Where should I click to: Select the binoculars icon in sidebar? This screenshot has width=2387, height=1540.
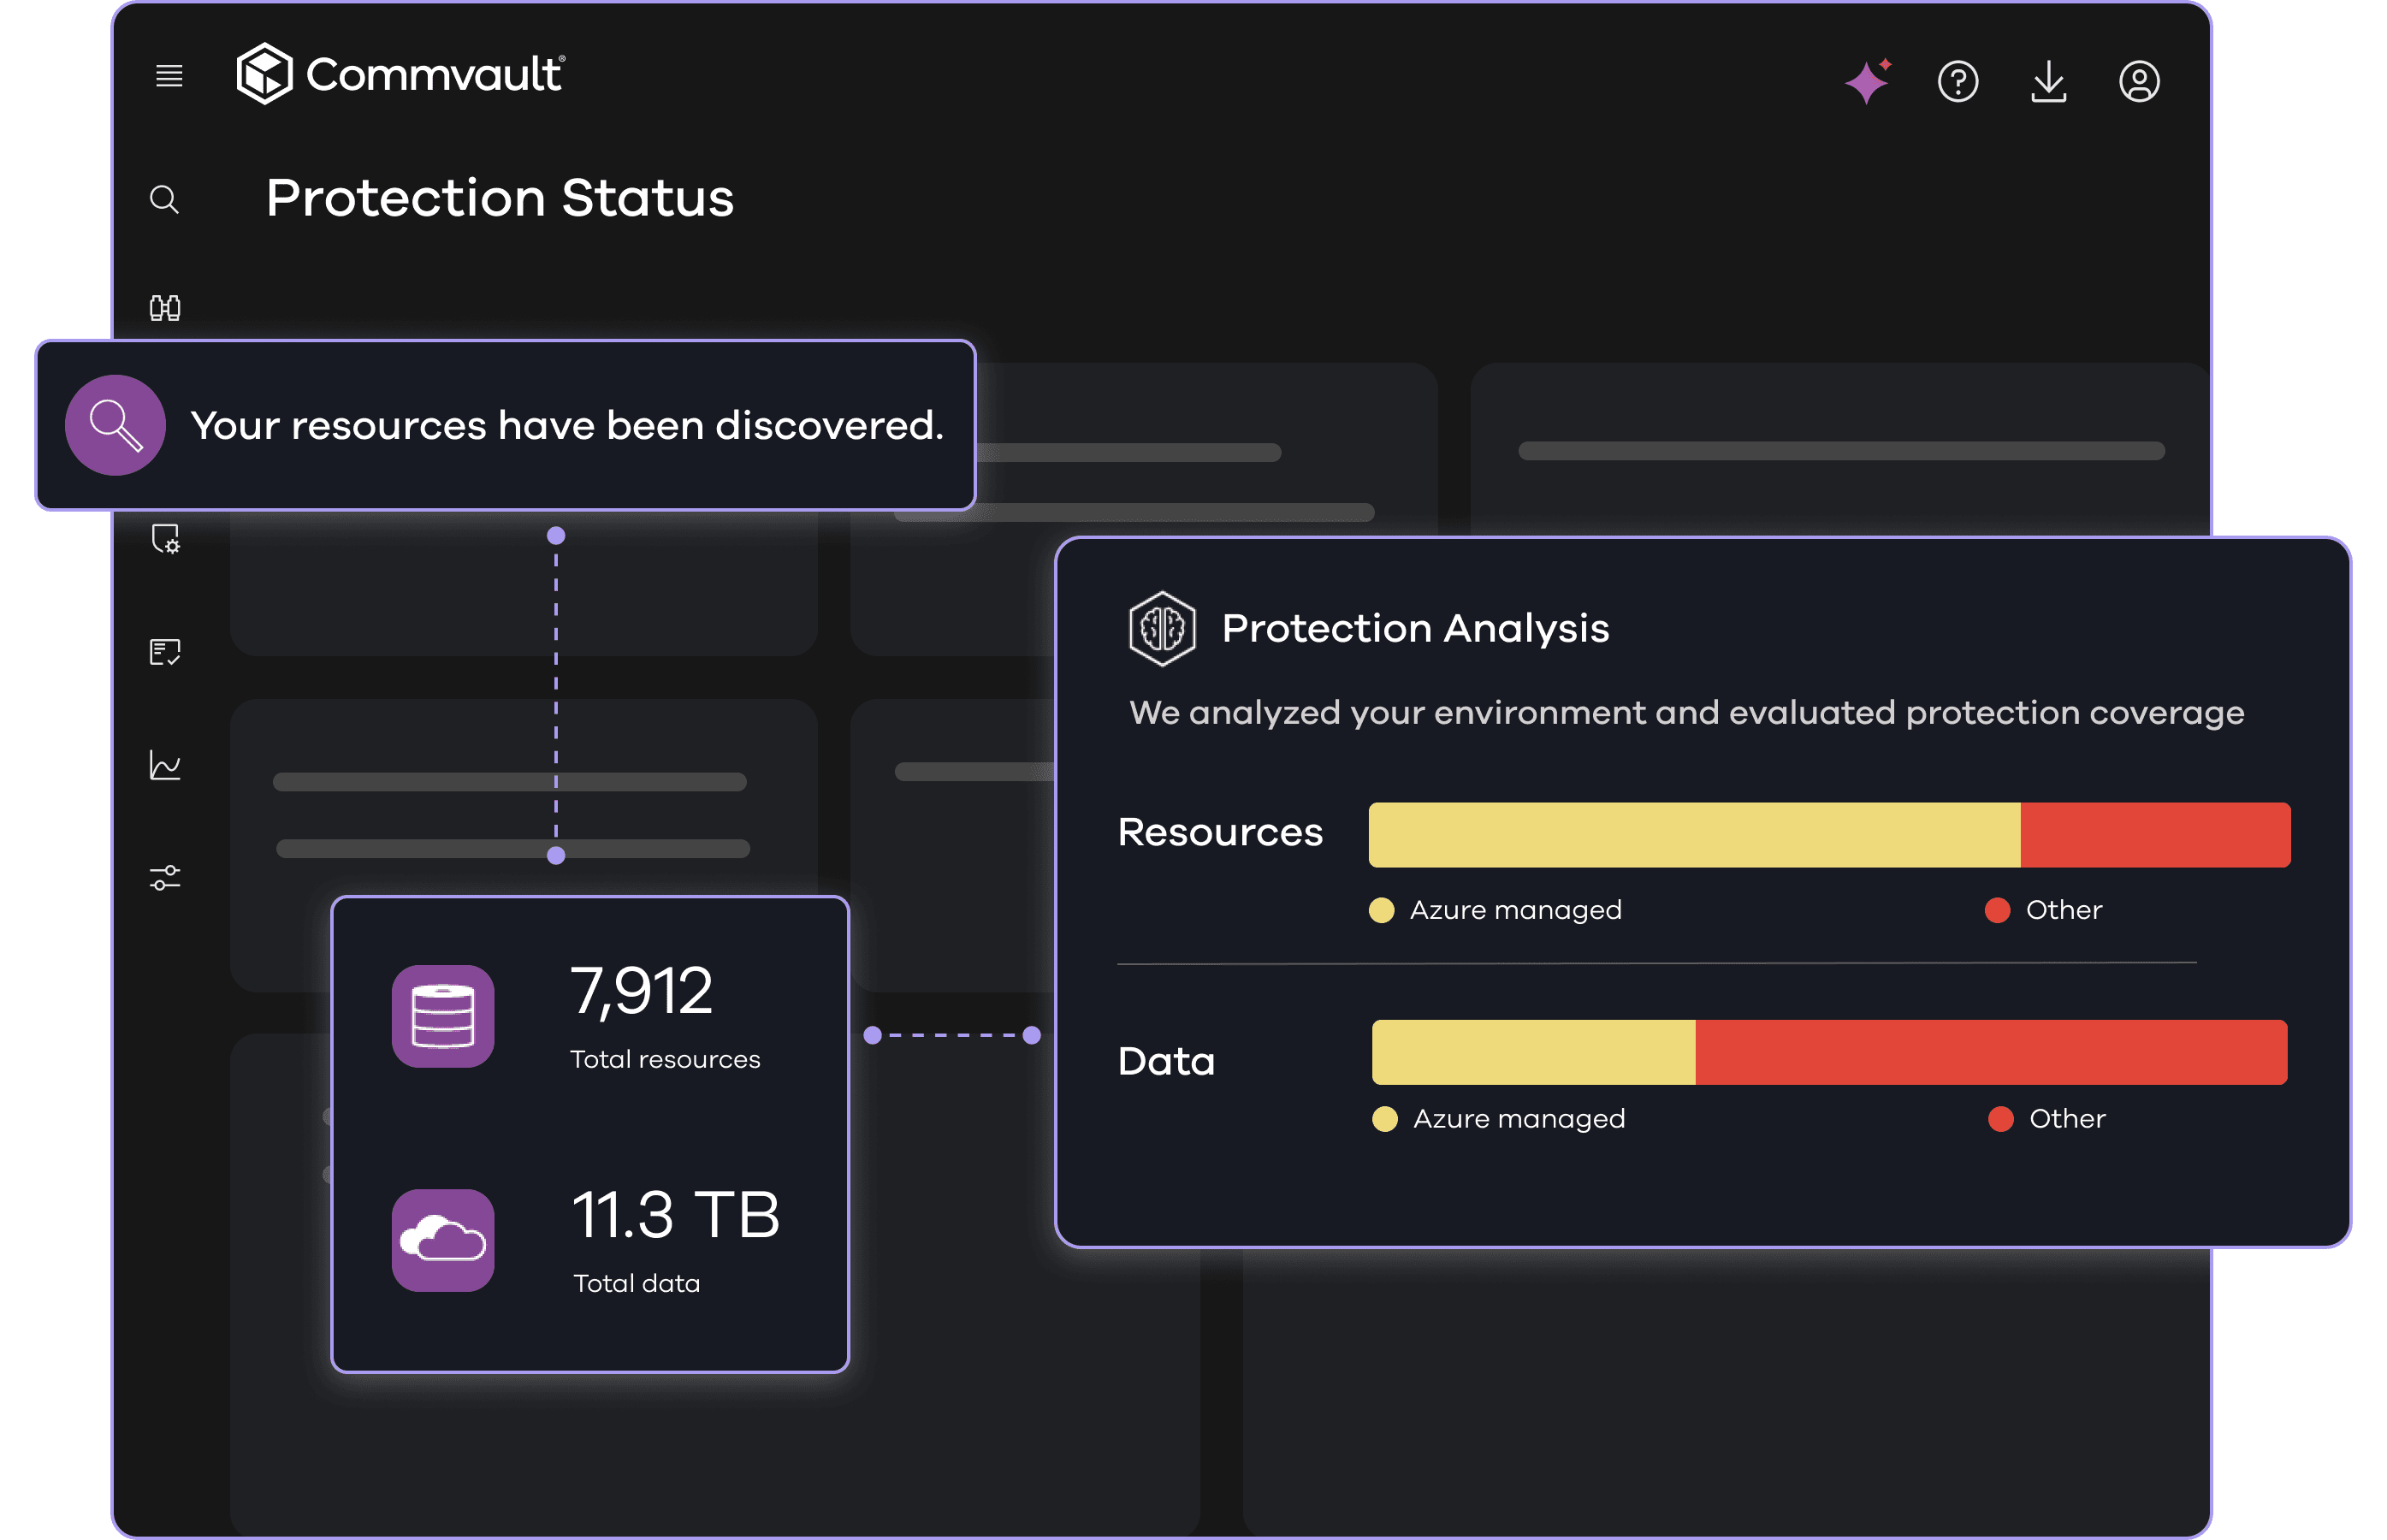pyautogui.click(x=165, y=308)
